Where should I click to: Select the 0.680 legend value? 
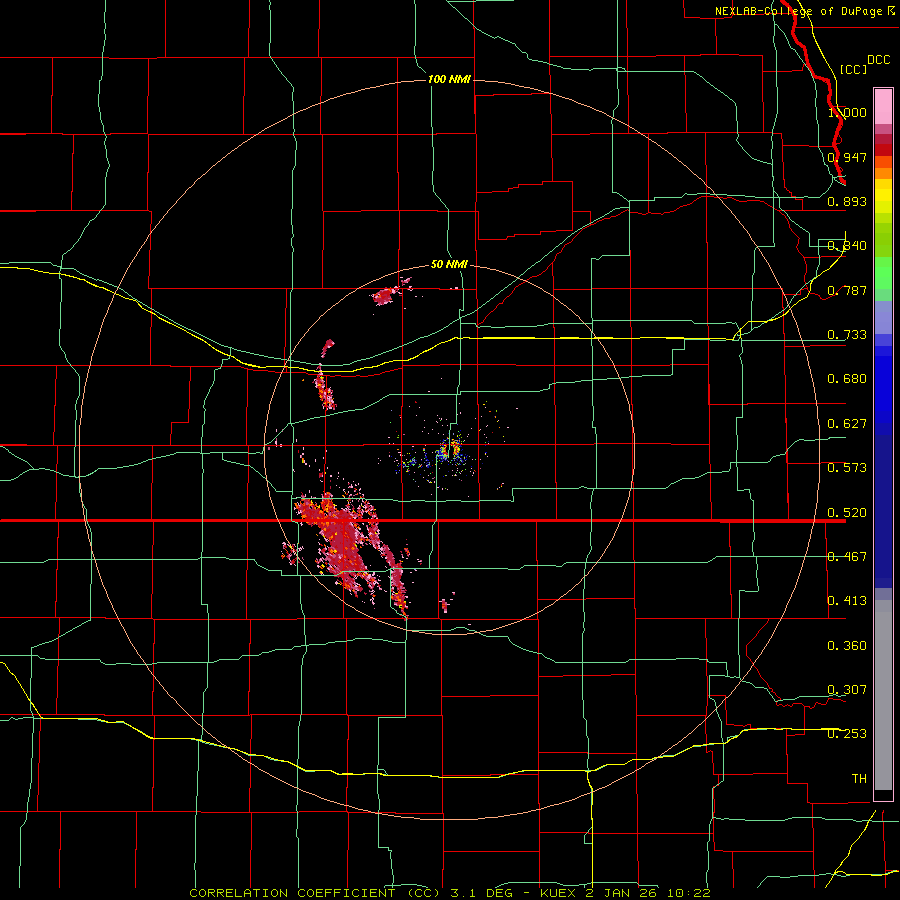click(x=847, y=379)
